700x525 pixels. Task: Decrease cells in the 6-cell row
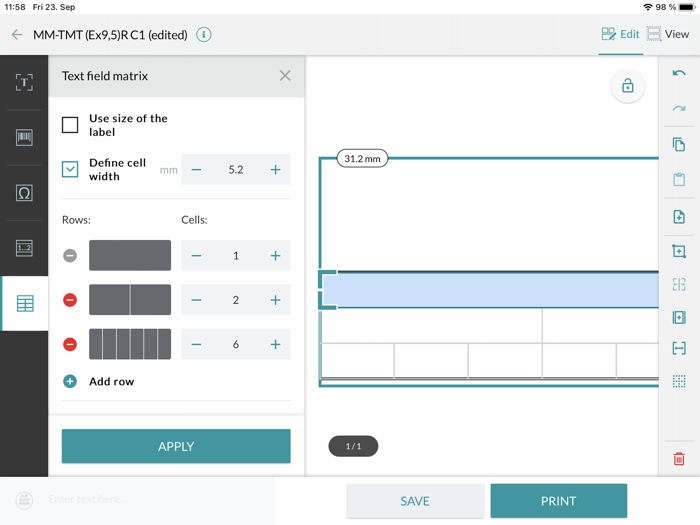(196, 344)
